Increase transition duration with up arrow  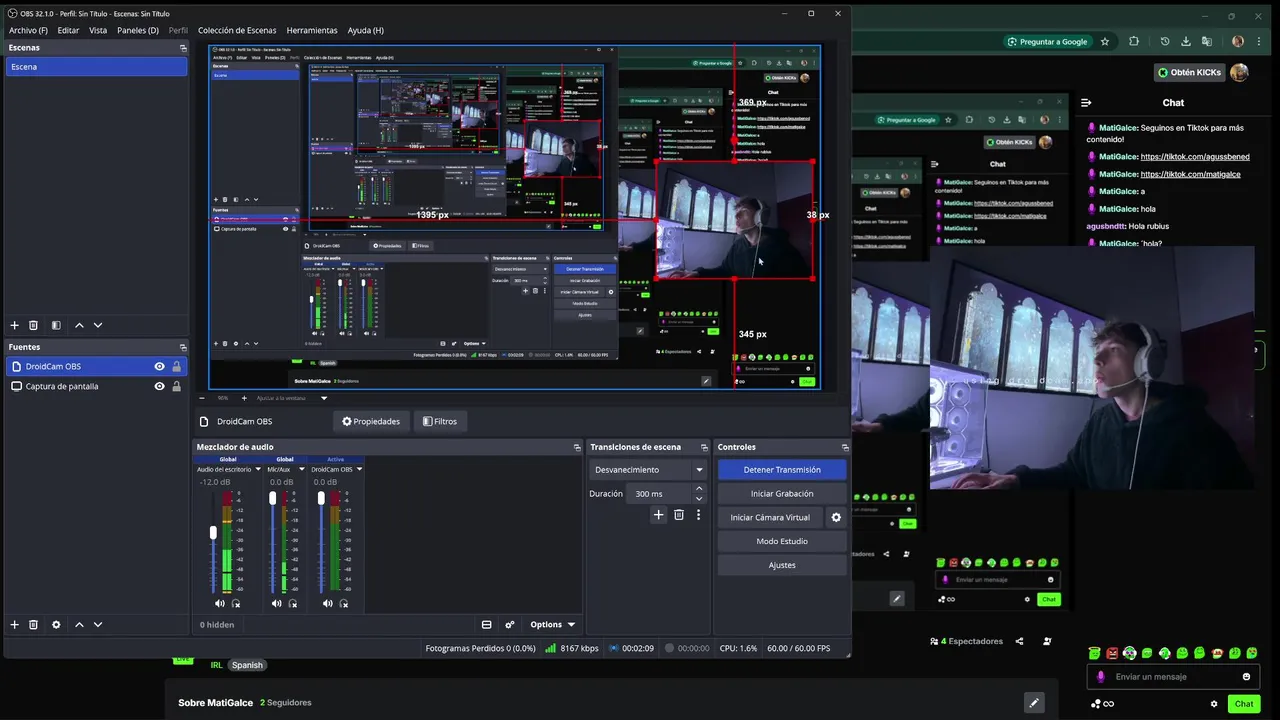698,488
